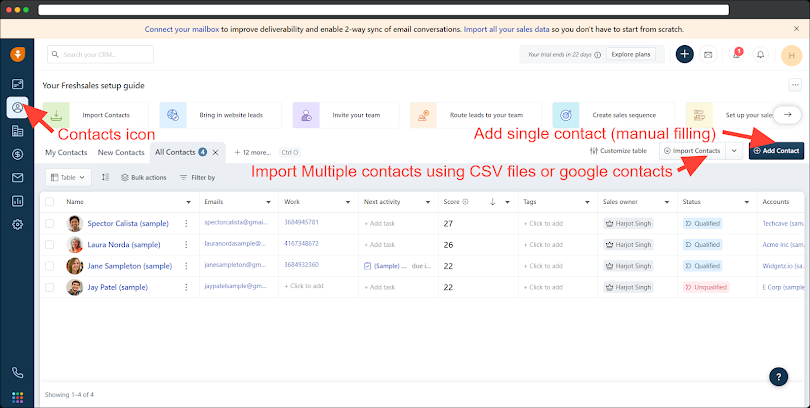Open Bulk actions
This screenshot has height=408, width=810.
click(x=144, y=177)
